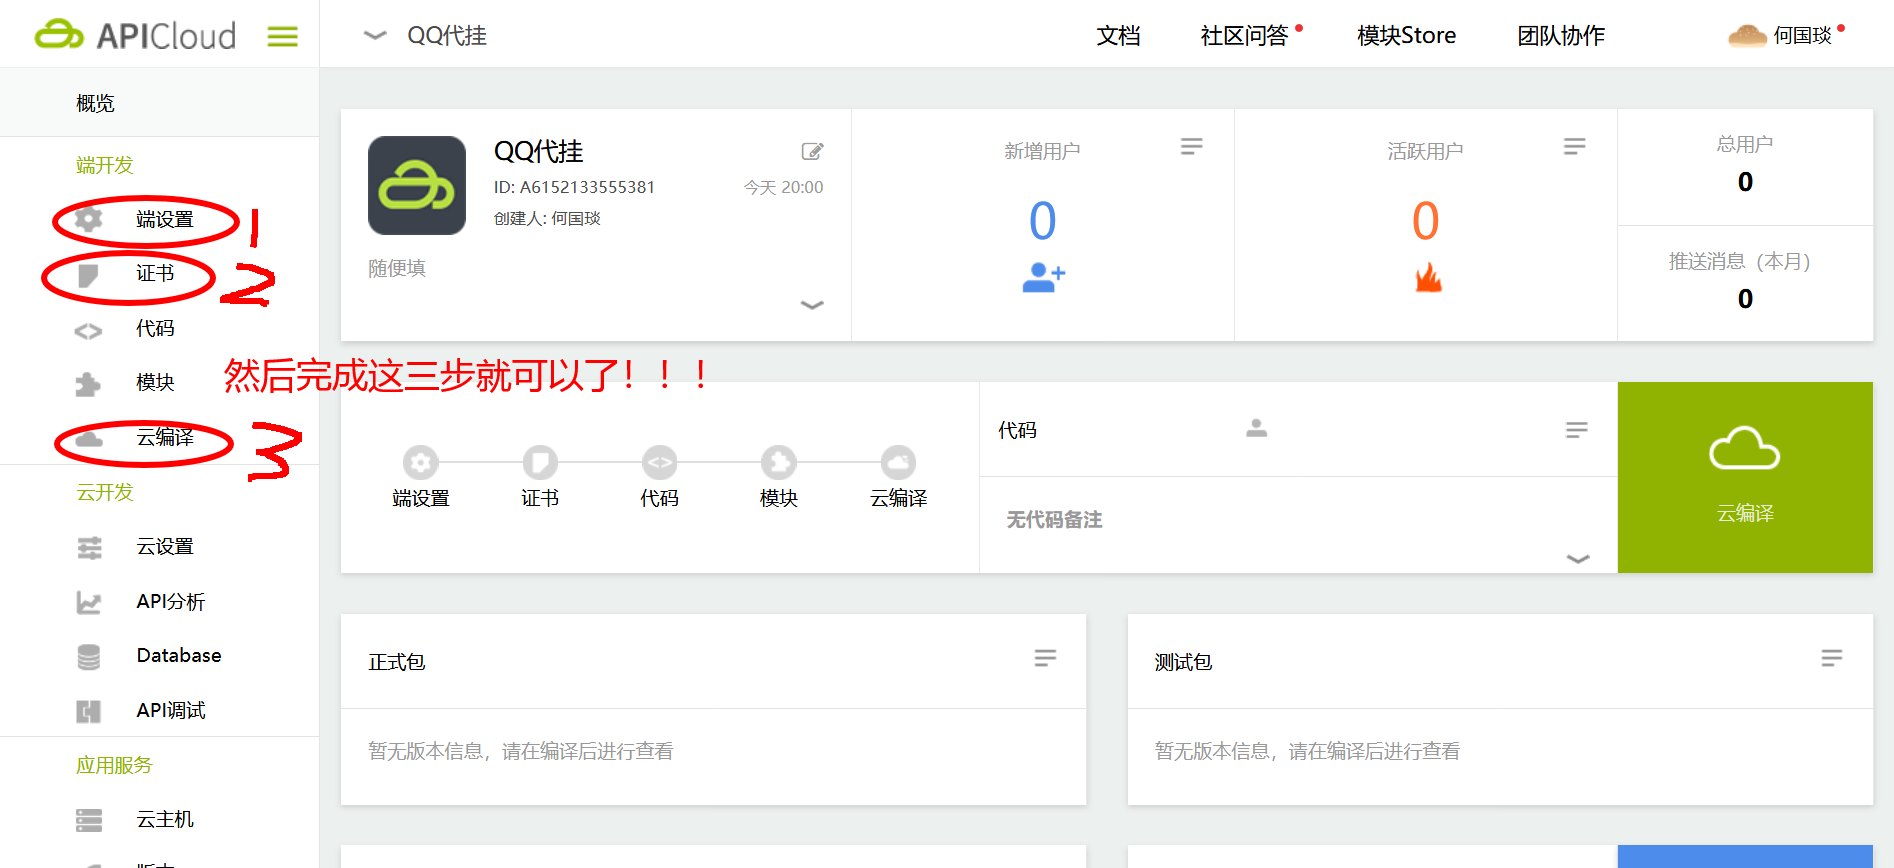Screen dimensions: 1894x868
Task: Open the 新增用户 card menu icon
Action: [x=1191, y=147]
